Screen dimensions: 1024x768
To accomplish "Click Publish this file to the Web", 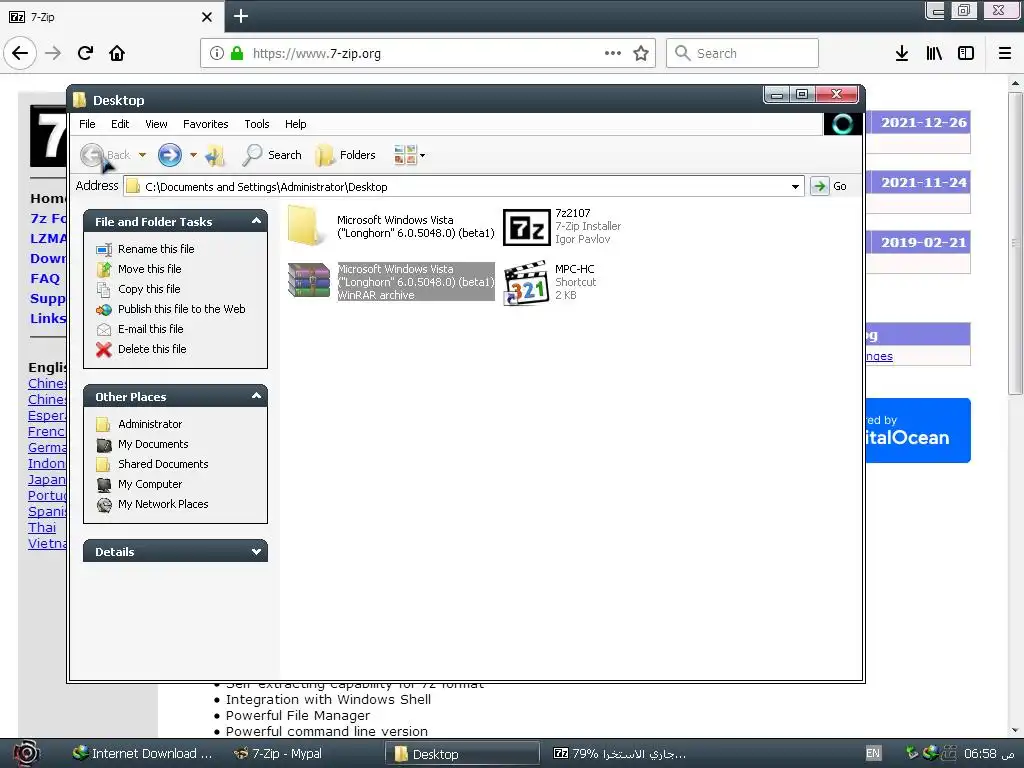I will coord(182,309).
